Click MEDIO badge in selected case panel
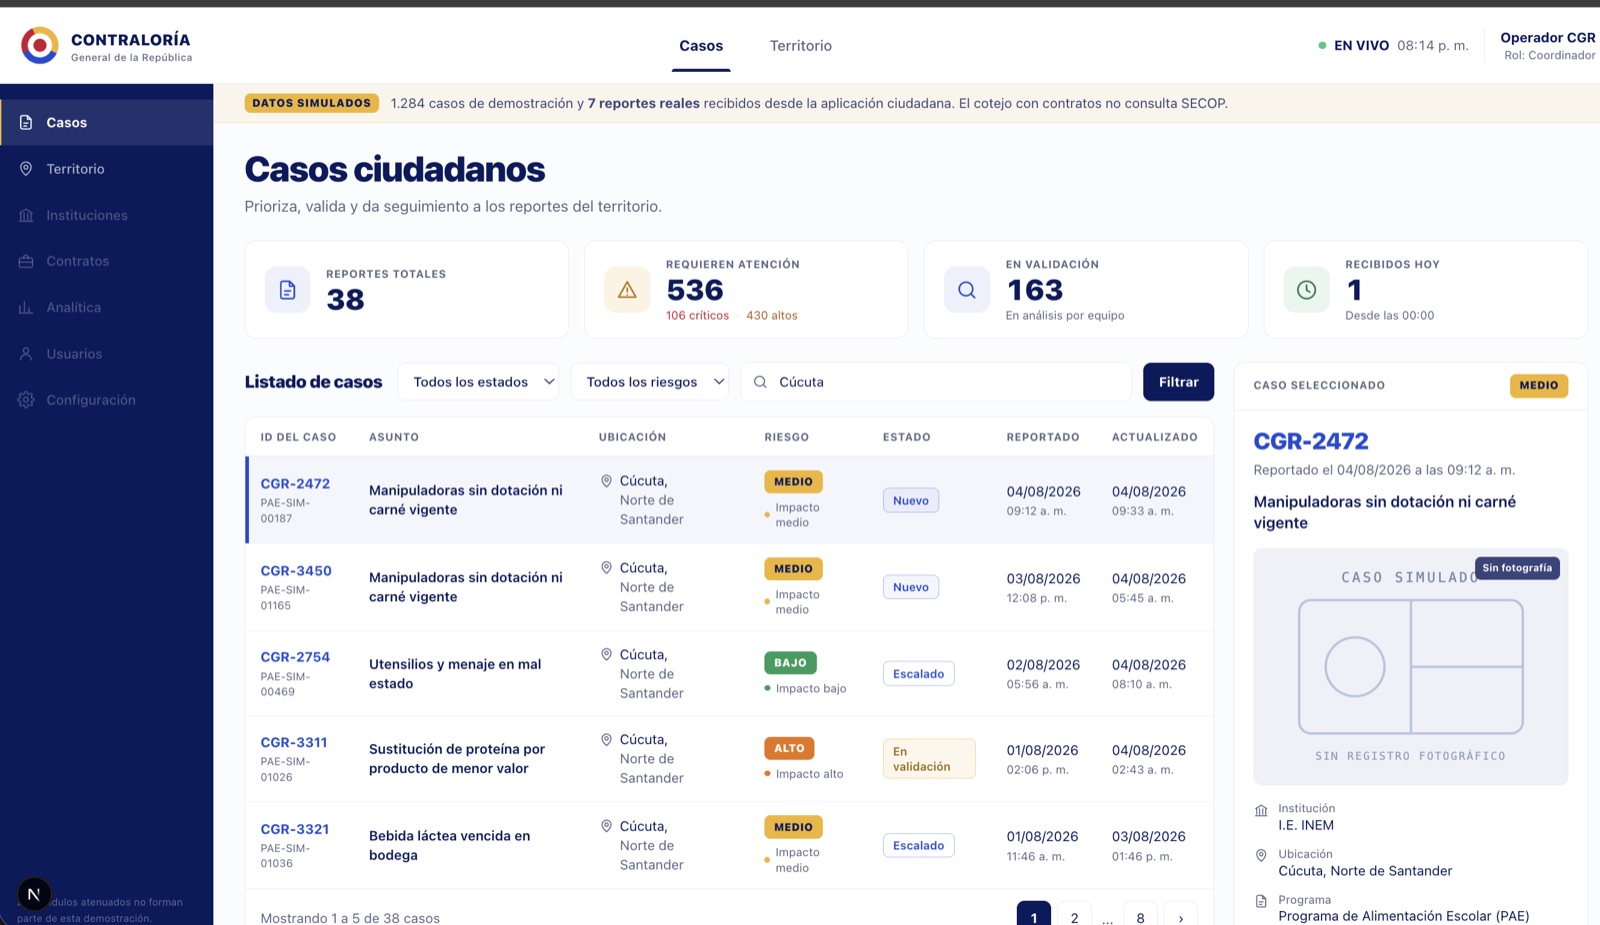Screen dimensions: 1600x925 tap(1539, 385)
